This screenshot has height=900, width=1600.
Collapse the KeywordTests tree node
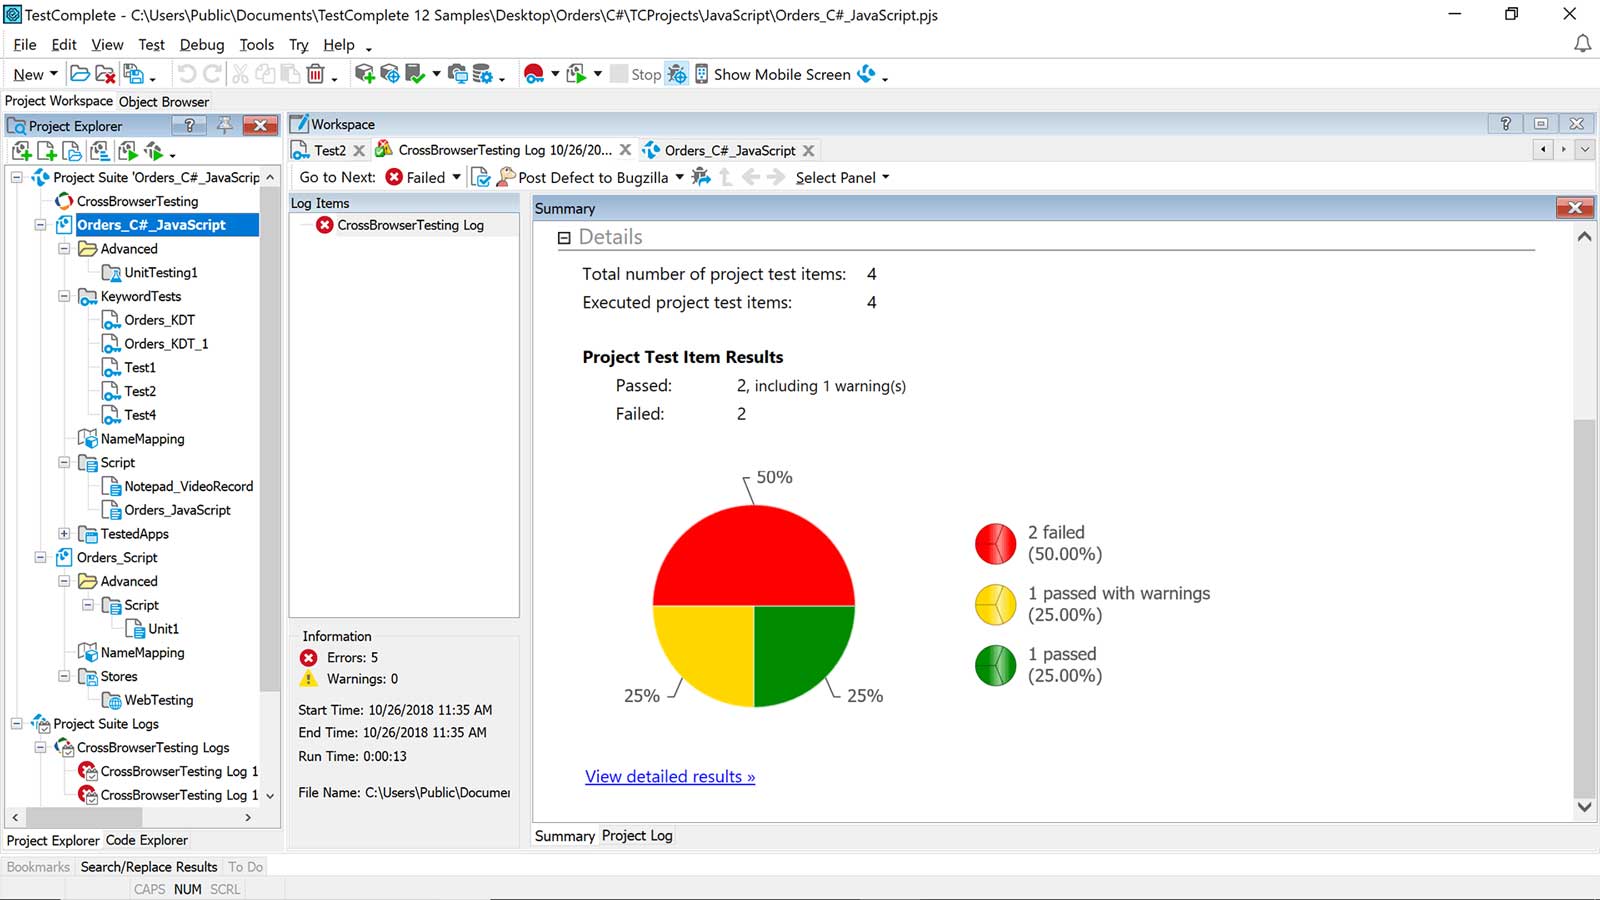click(x=64, y=296)
